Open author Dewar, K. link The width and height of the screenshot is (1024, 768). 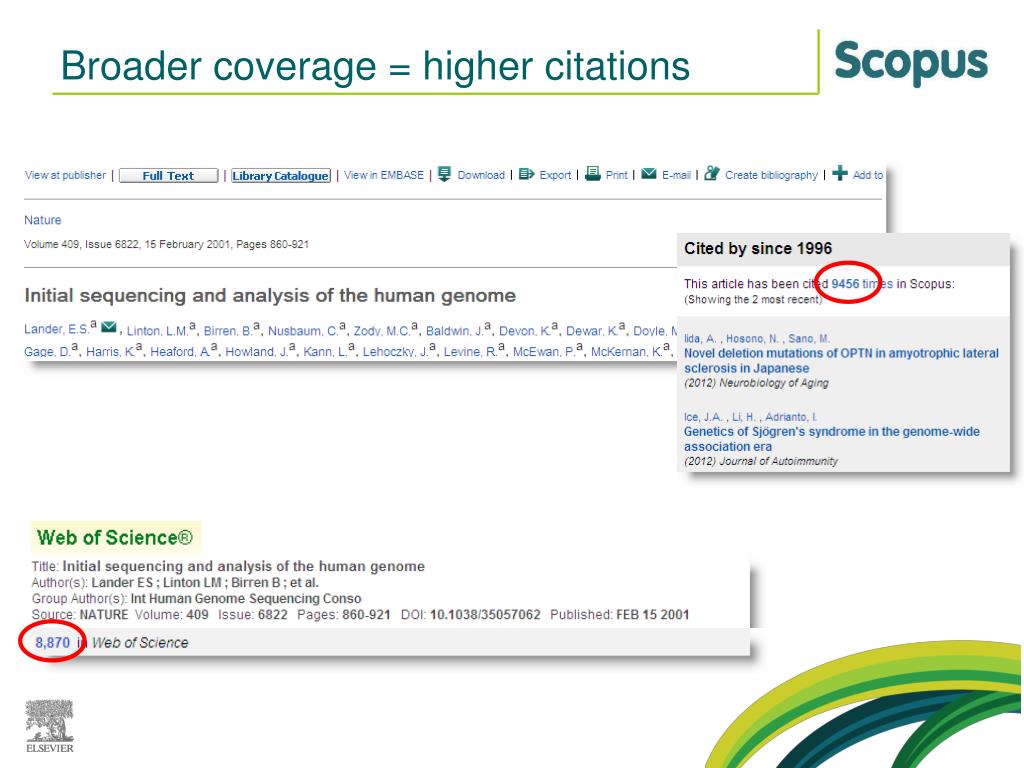coord(592,331)
